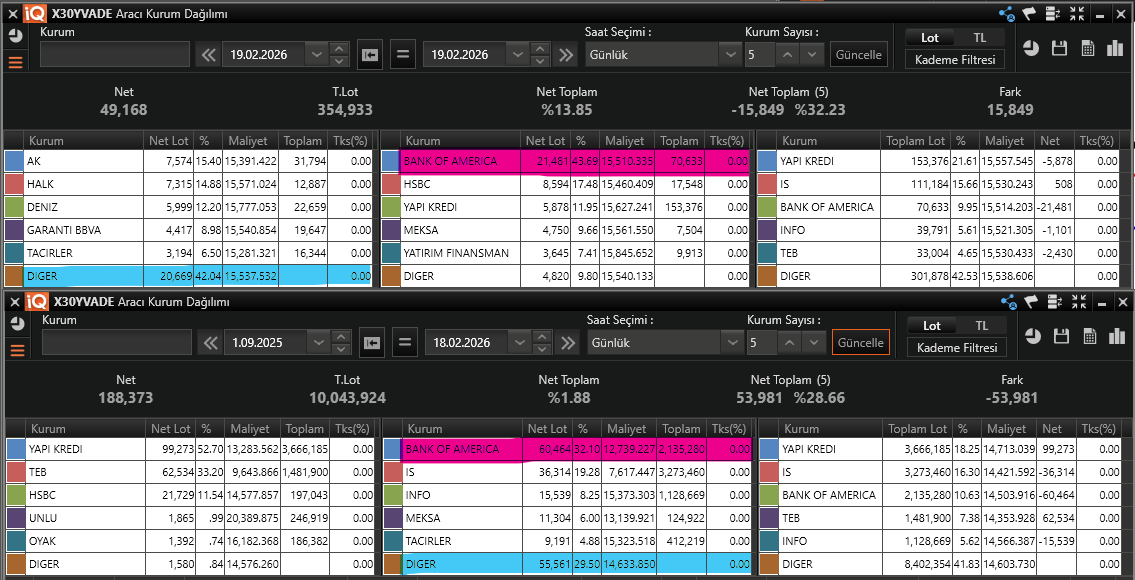Viewport: 1135px width, 580px height.
Task: Click the save icon in the bottom panel
Action: 1060,336
